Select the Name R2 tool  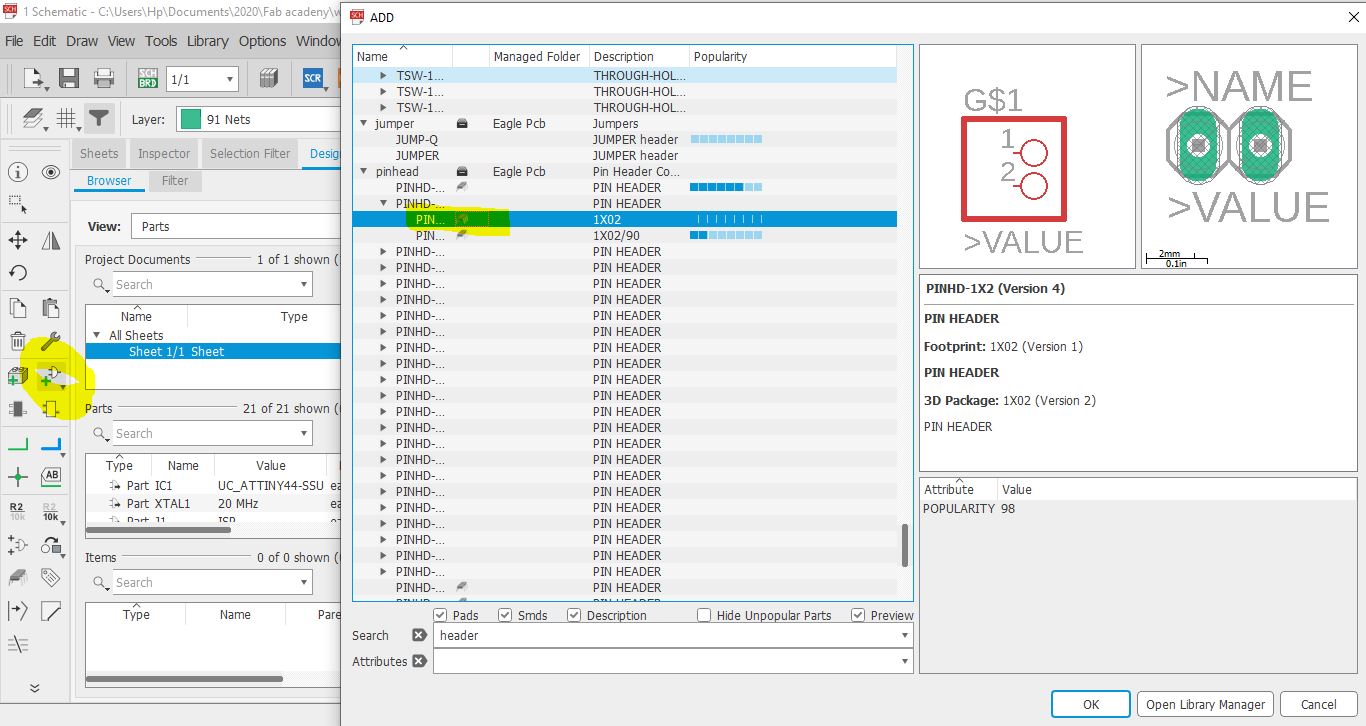[18, 512]
